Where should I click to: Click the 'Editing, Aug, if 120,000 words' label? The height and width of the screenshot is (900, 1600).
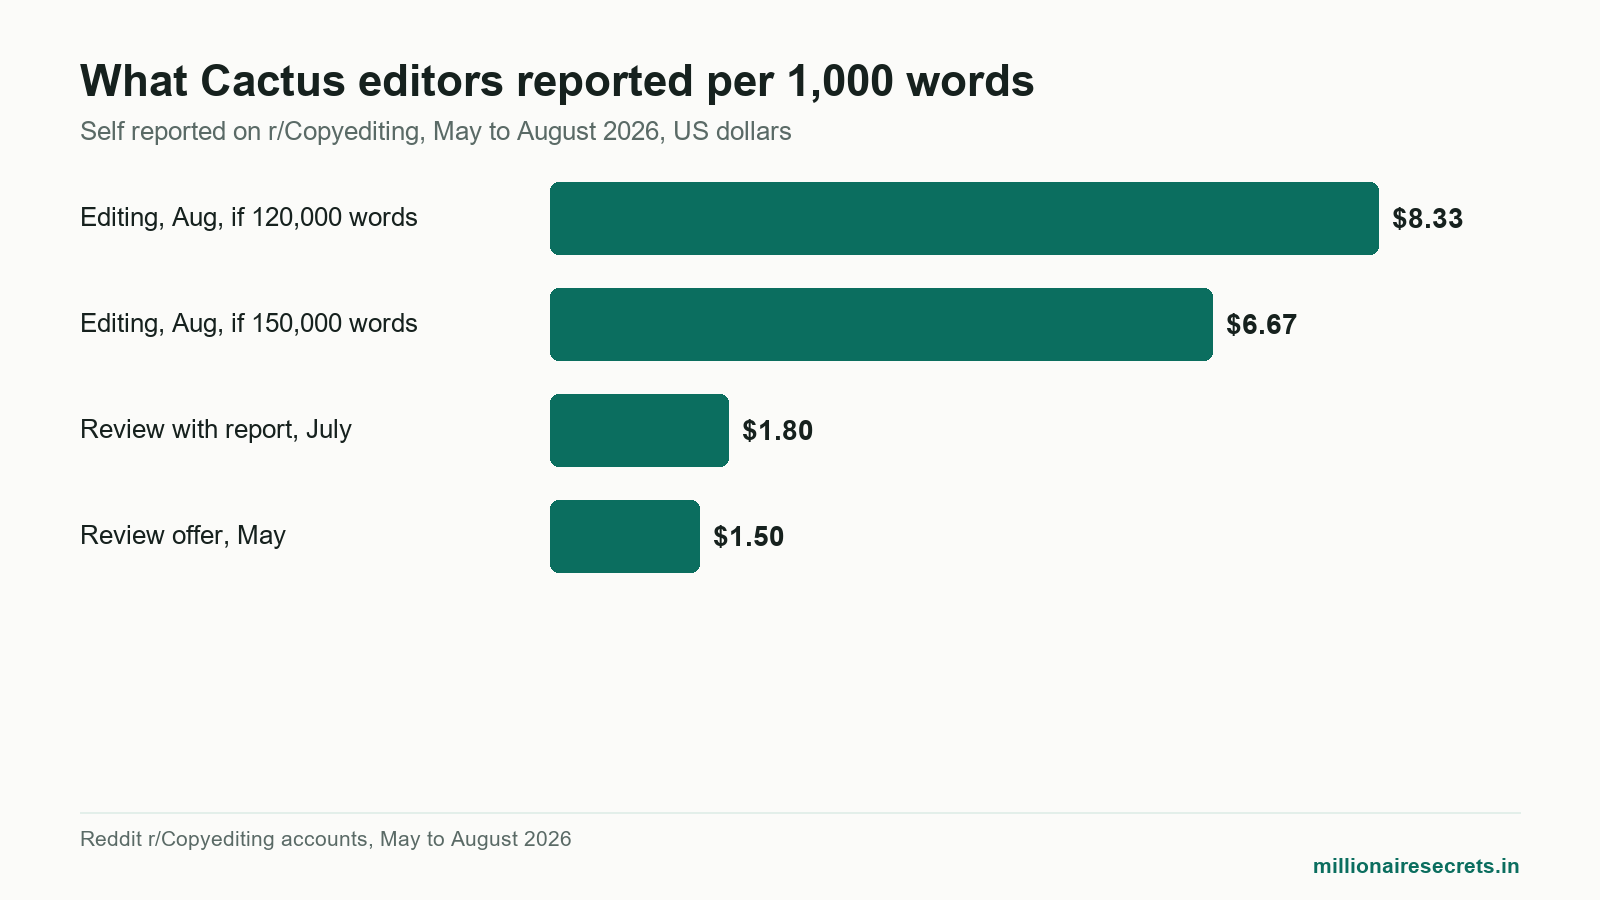[x=249, y=218]
